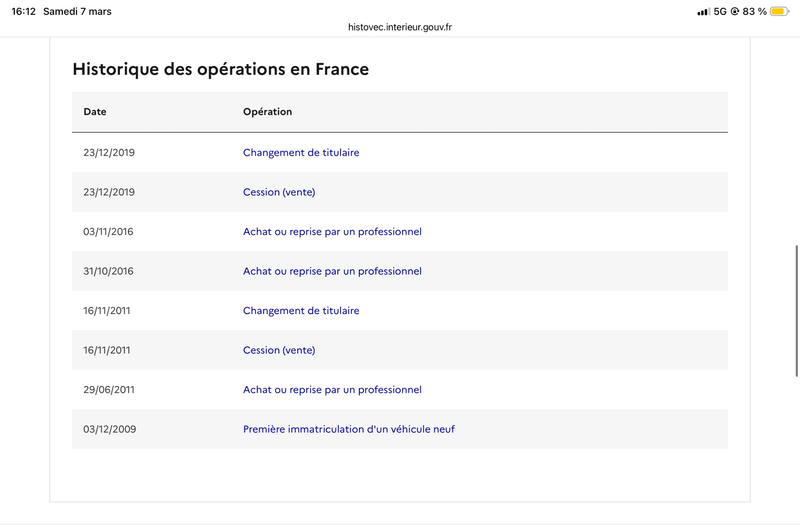Open the 31/10/2016 Achat ou reprise link

click(x=332, y=271)
